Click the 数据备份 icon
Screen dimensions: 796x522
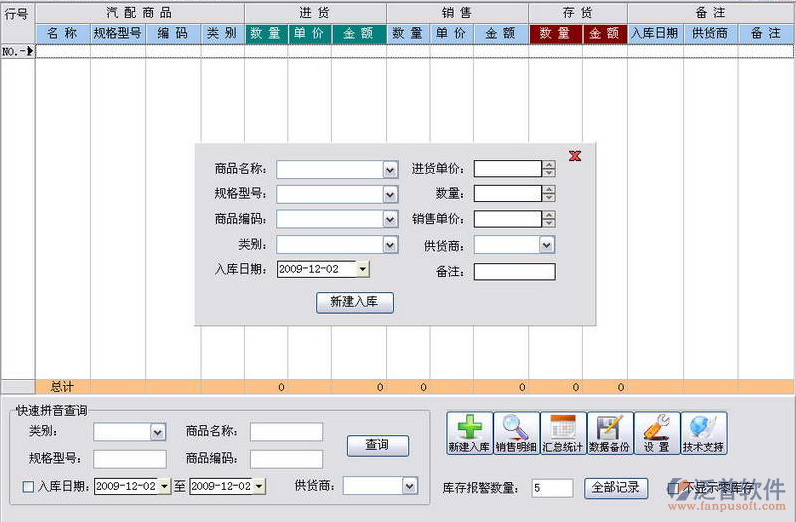click(x=608, y=432)
